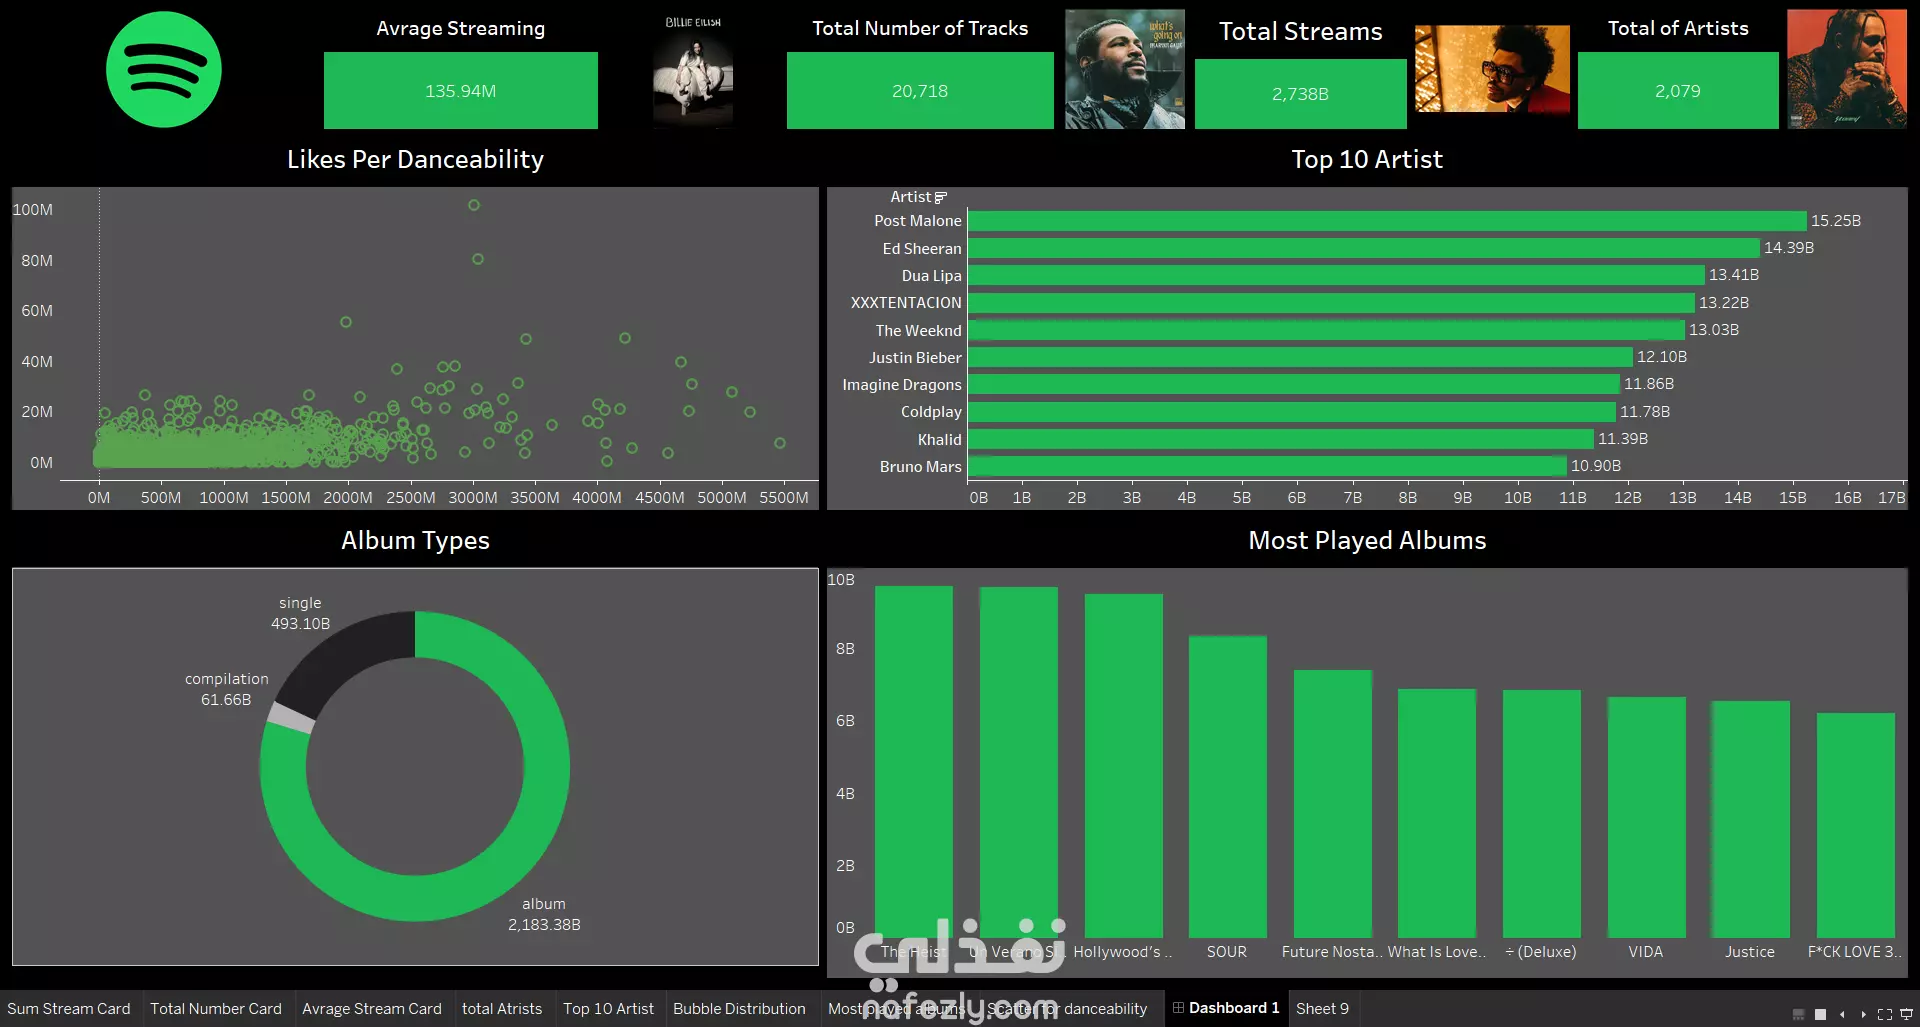Click the 'compilation 61.66B' label
This screenshot has height=1027, width=1920.
pos(226,689)
